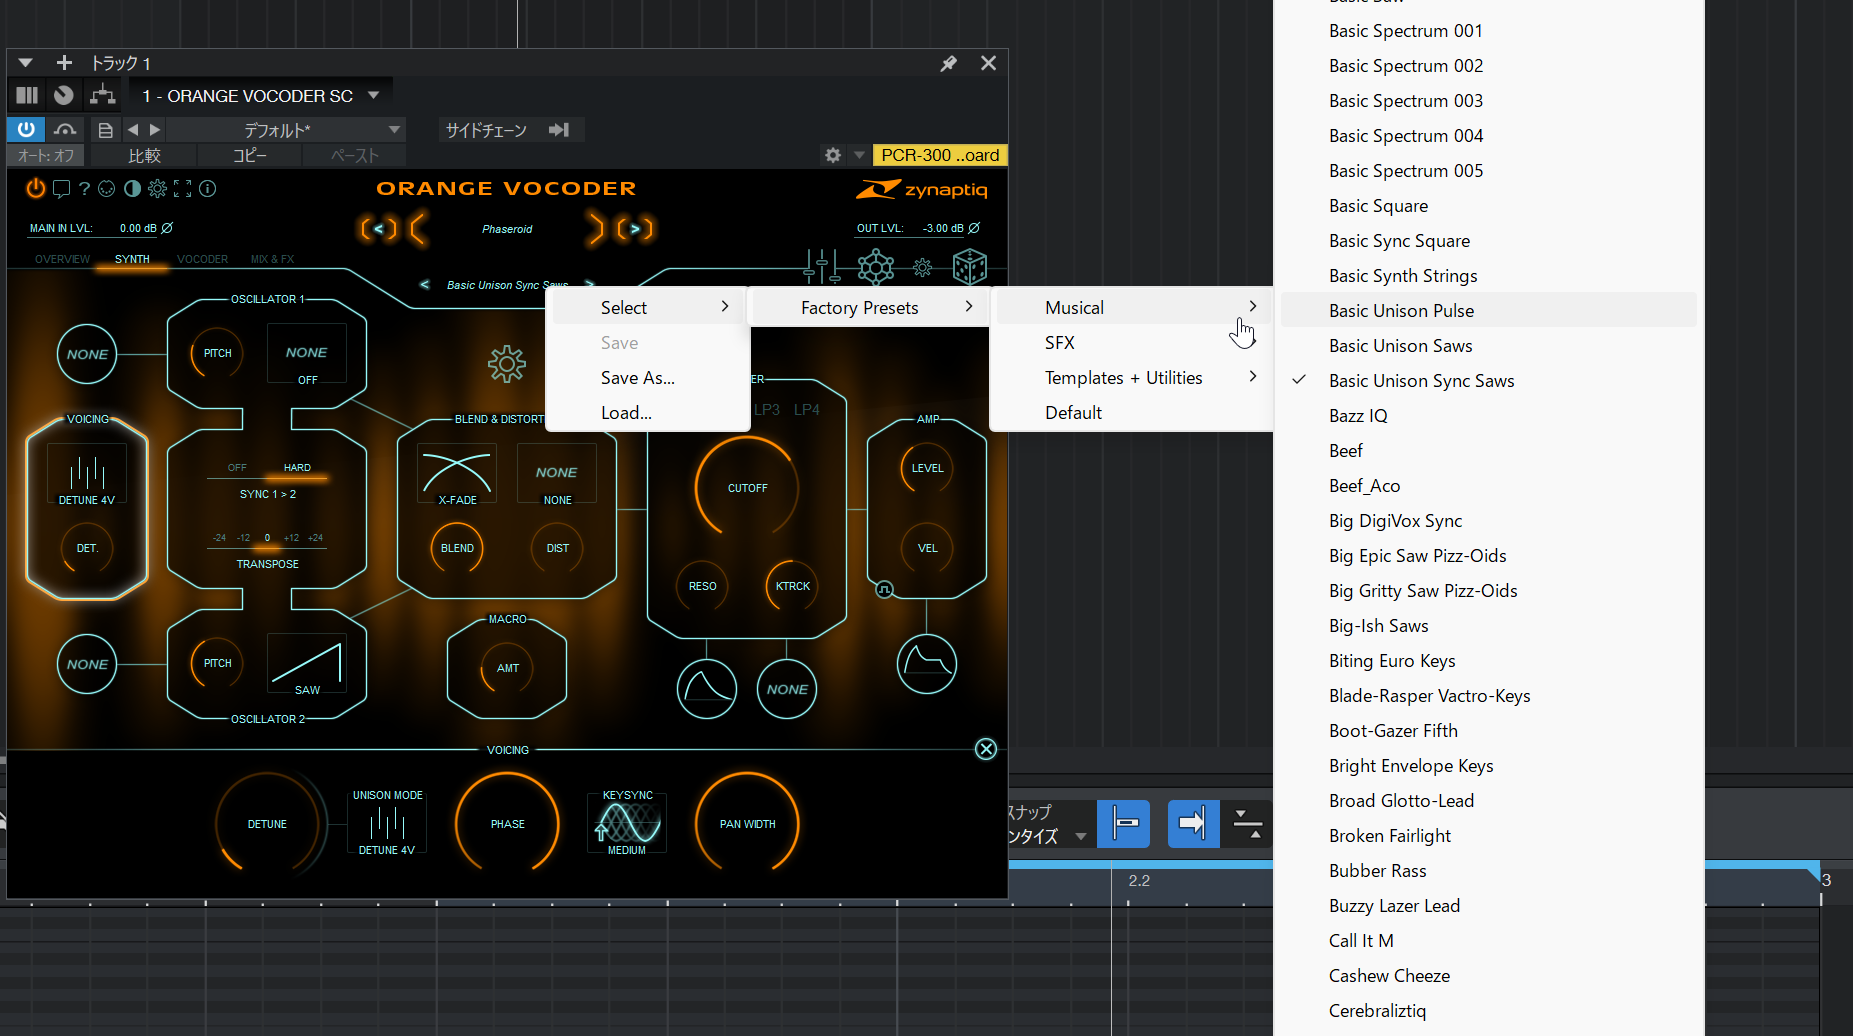Click the voicing DETUNE knob
The image size is (1853, 1036).
point(267,824)
